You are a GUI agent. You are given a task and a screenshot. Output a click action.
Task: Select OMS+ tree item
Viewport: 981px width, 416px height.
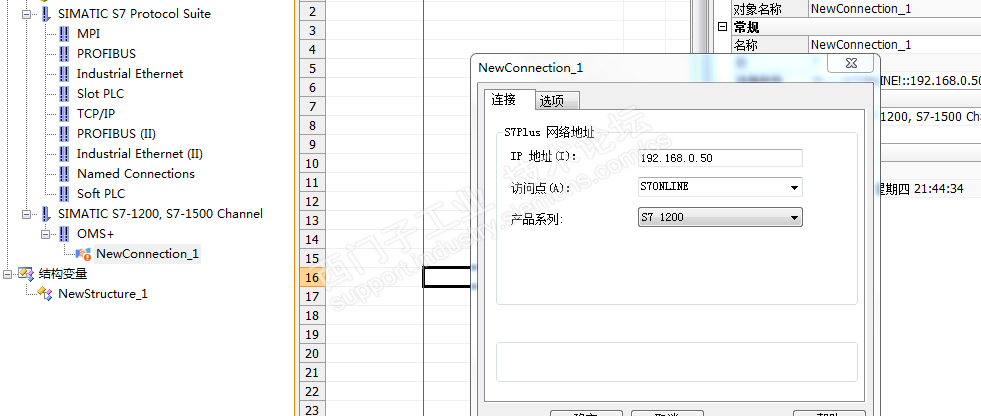pyautogui.click(x=96, y=234)
